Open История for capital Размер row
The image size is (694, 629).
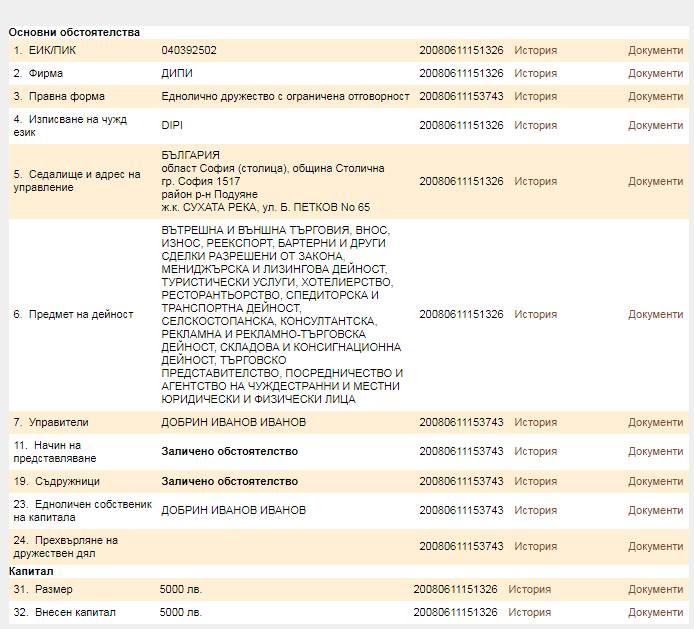tap(529, 589)
